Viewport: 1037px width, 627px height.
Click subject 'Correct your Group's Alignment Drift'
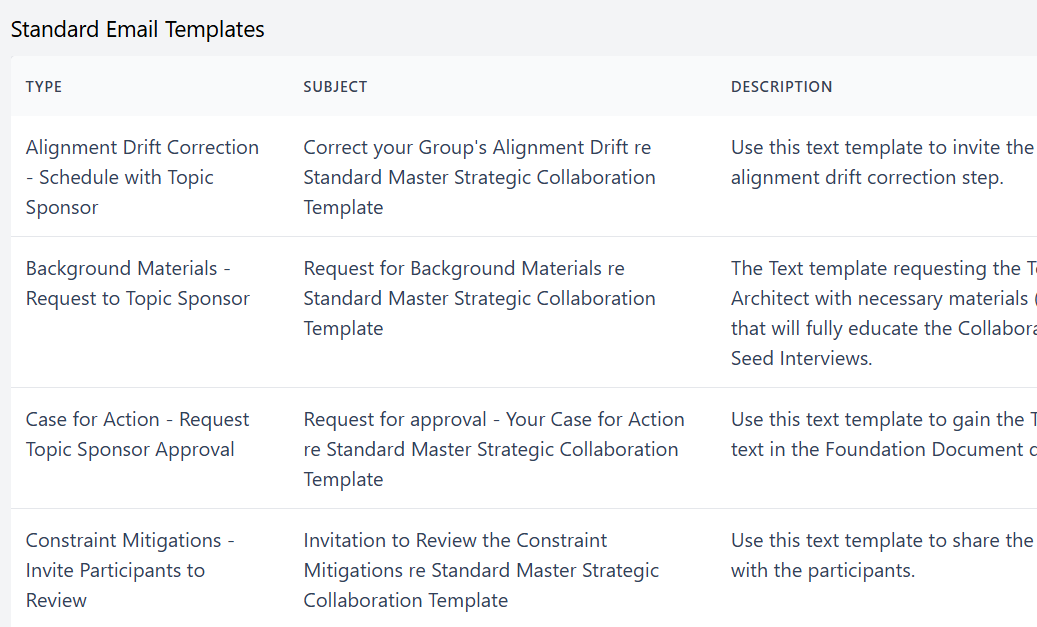tap(479, 177)
